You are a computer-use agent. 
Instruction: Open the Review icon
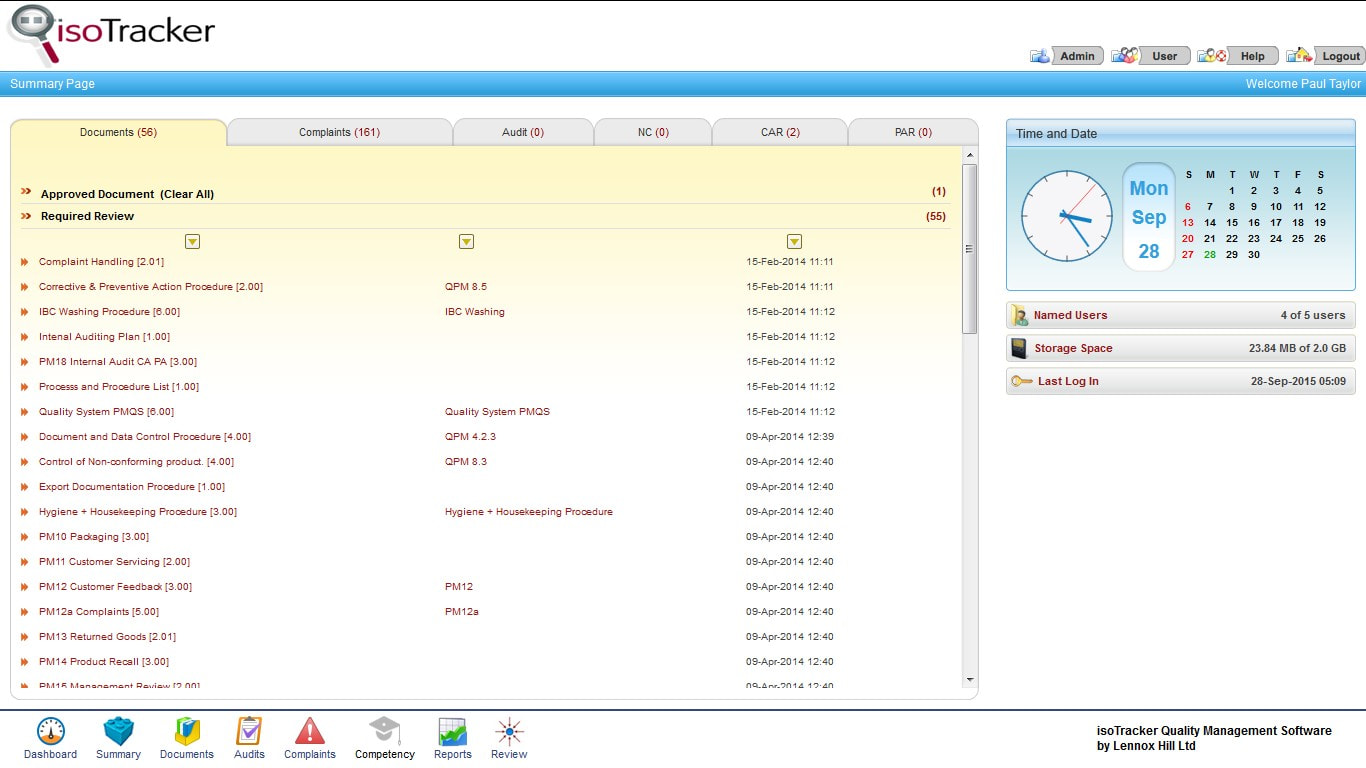click(509, 731)
